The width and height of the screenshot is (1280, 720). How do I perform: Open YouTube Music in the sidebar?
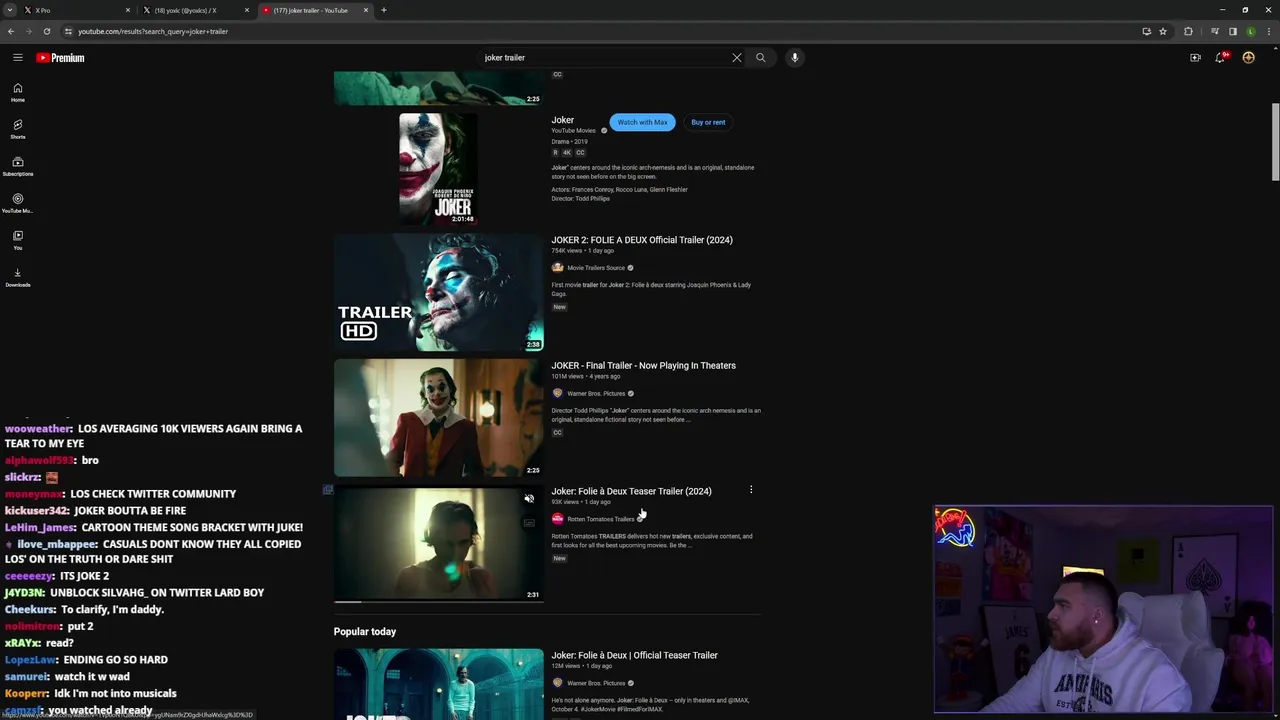(x=18, y=203)
